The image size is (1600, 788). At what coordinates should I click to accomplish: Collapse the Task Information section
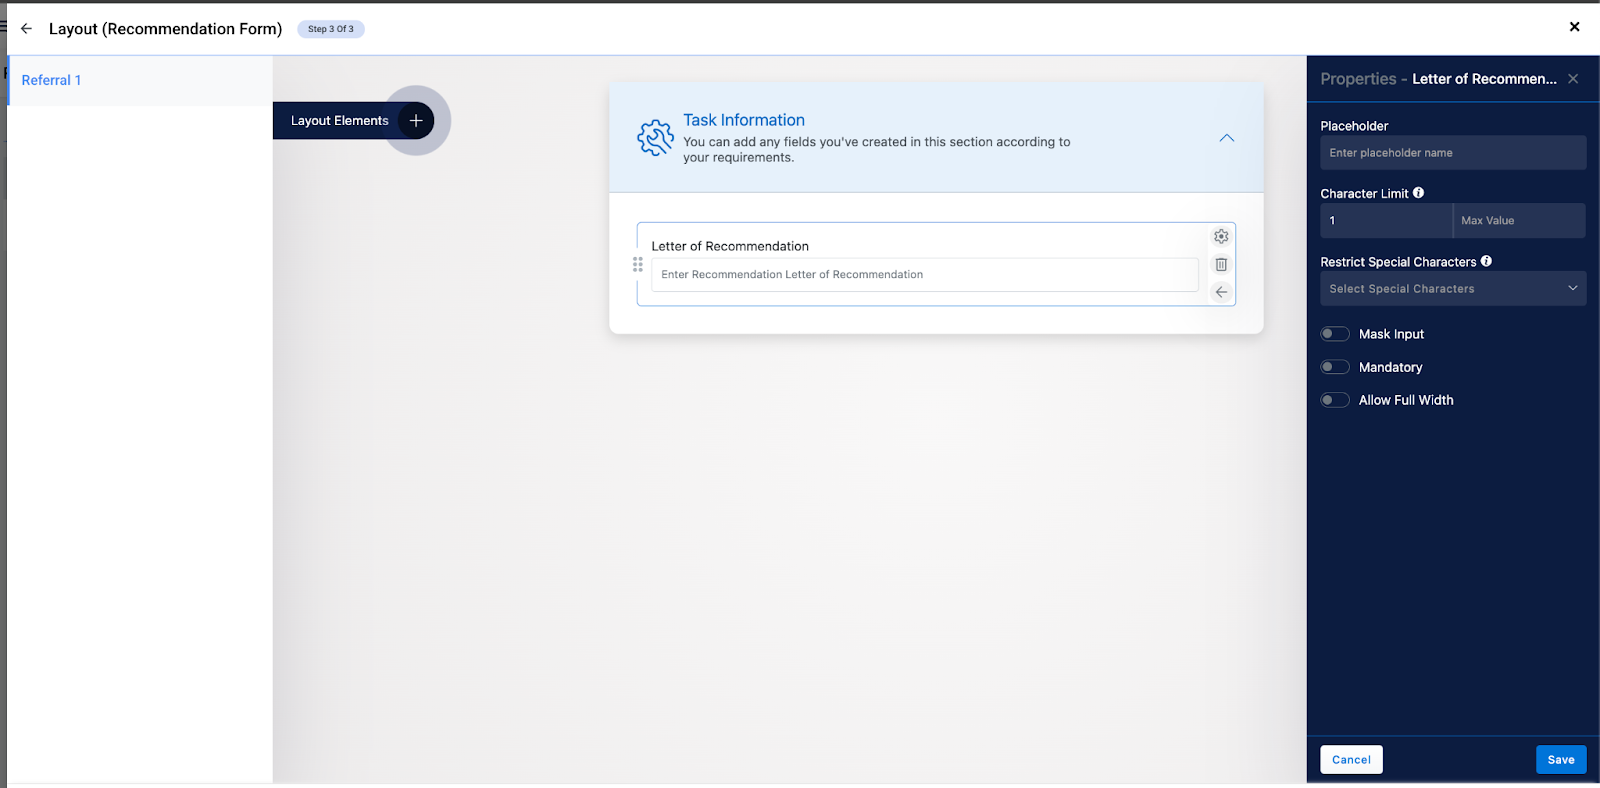click(x=1227, y=138)
